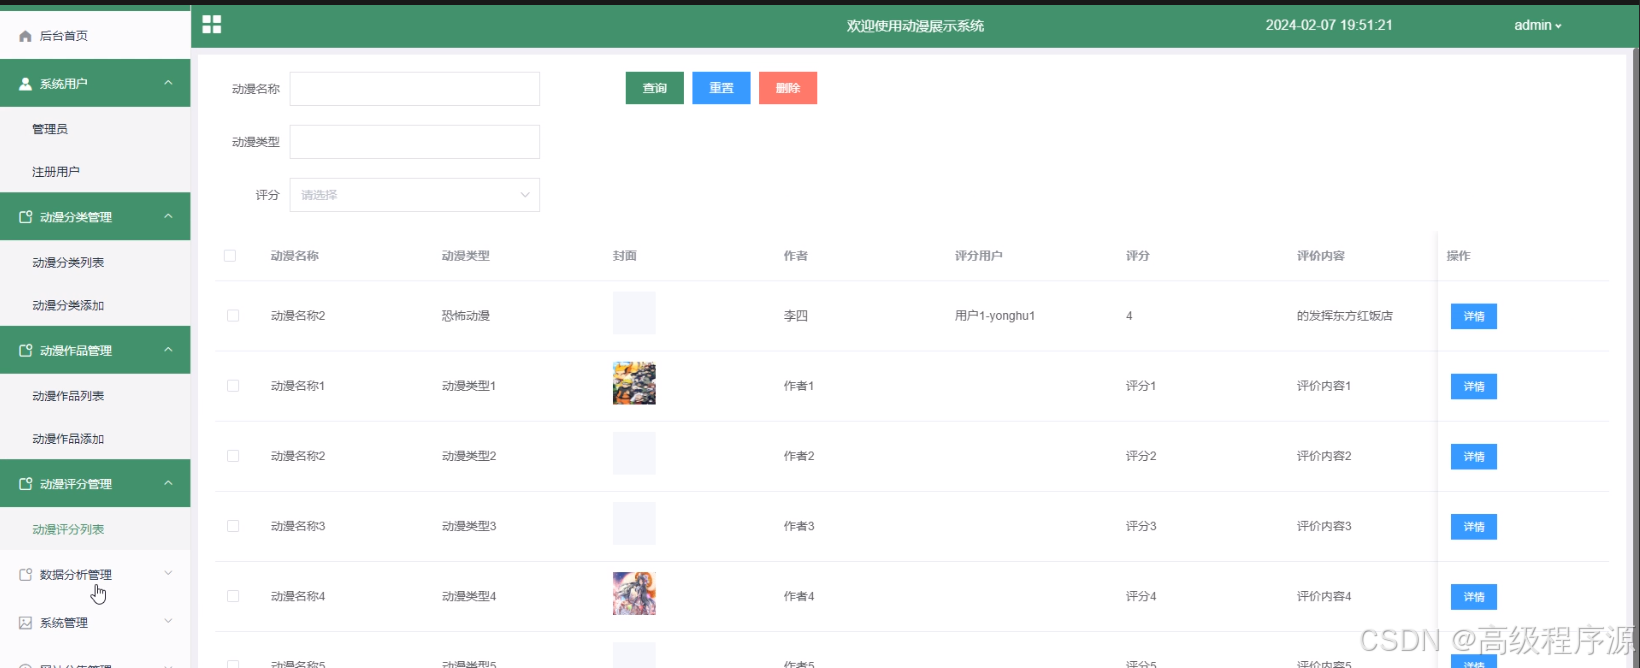Click the empty cover placeholder for 动漫名称3
1640x668 pixels.
click(634, 523)
